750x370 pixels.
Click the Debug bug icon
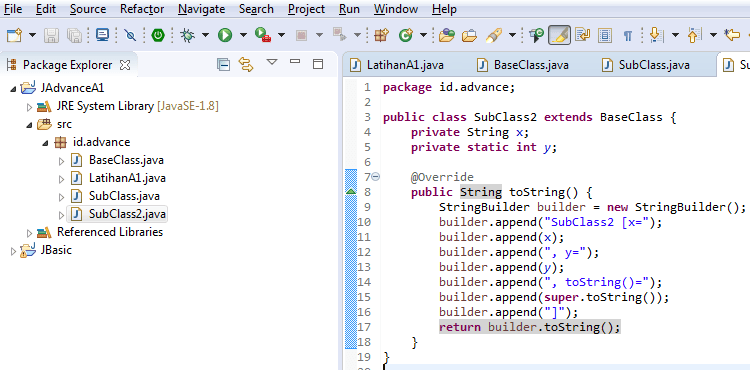coord(187,35)
